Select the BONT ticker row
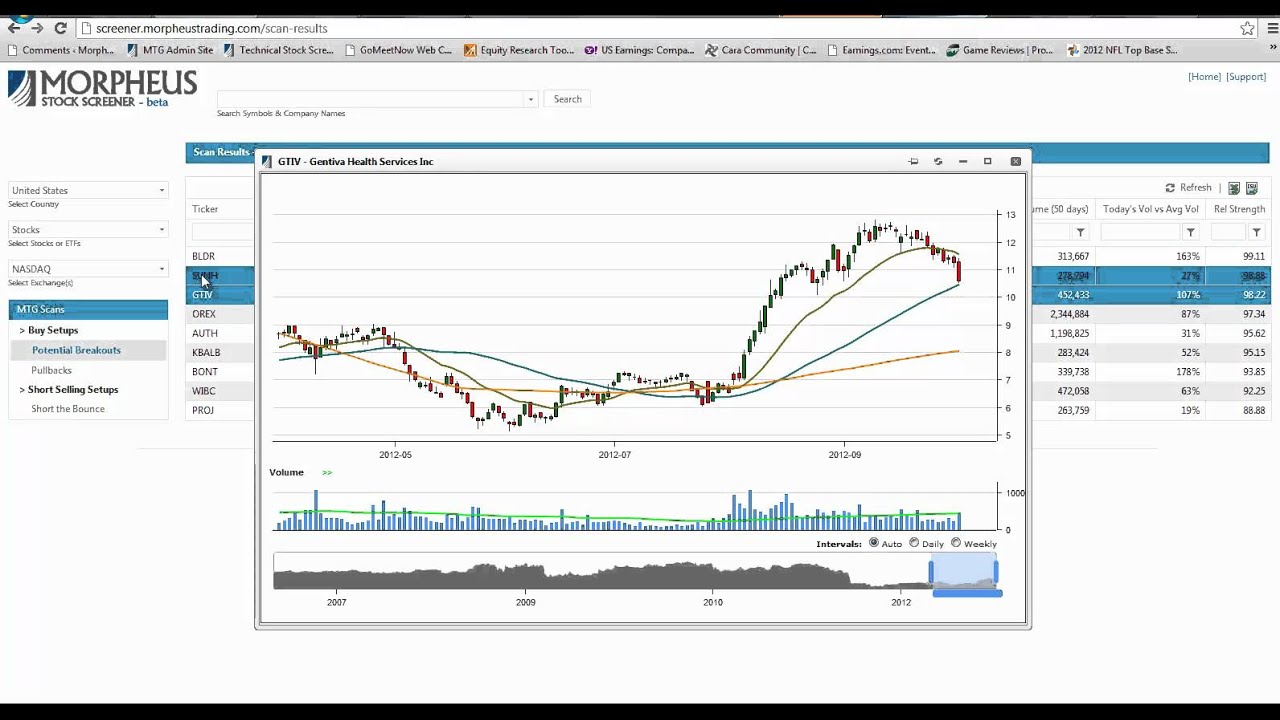 tap(204, 371)
